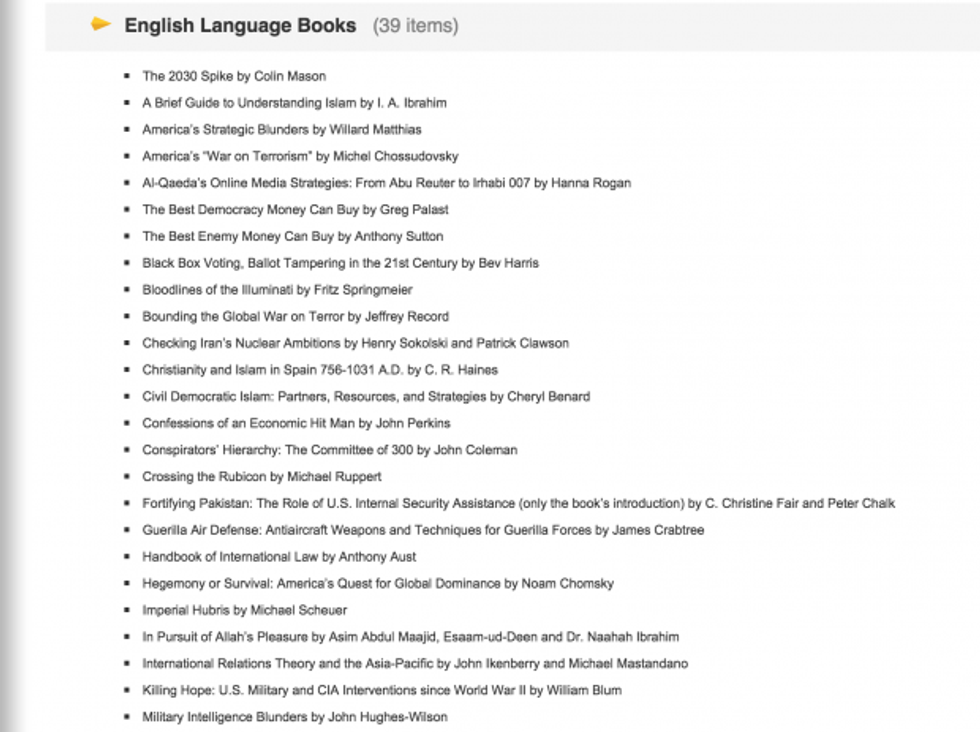Open Confessions of an Economic Hit Man

(296, 423)
